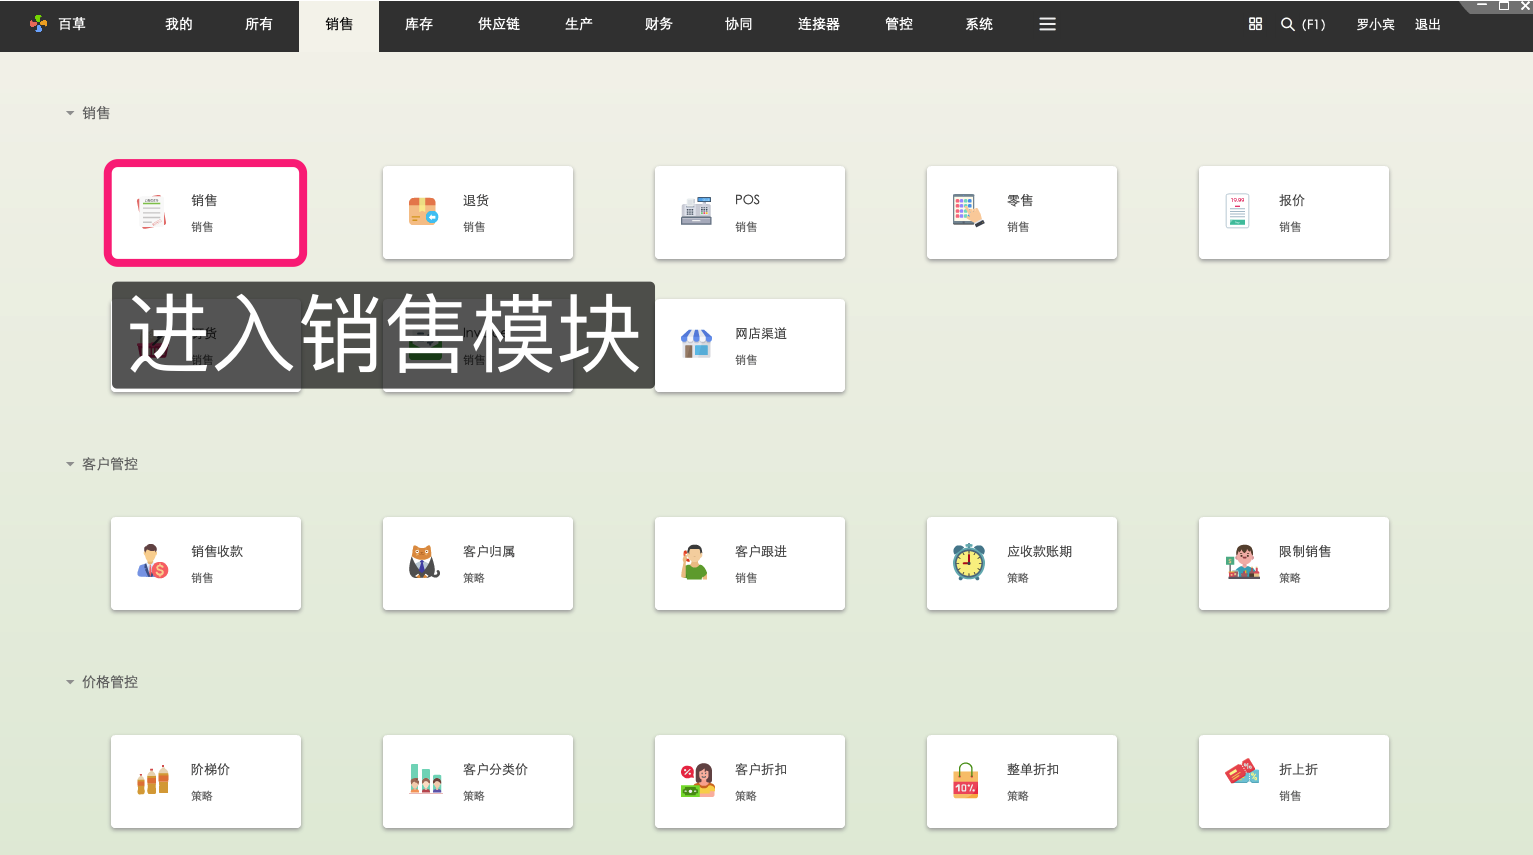Viewport: 1533px width, 855px height.
Task: Switch to the 管控 tab
Action: pos(899,24)
